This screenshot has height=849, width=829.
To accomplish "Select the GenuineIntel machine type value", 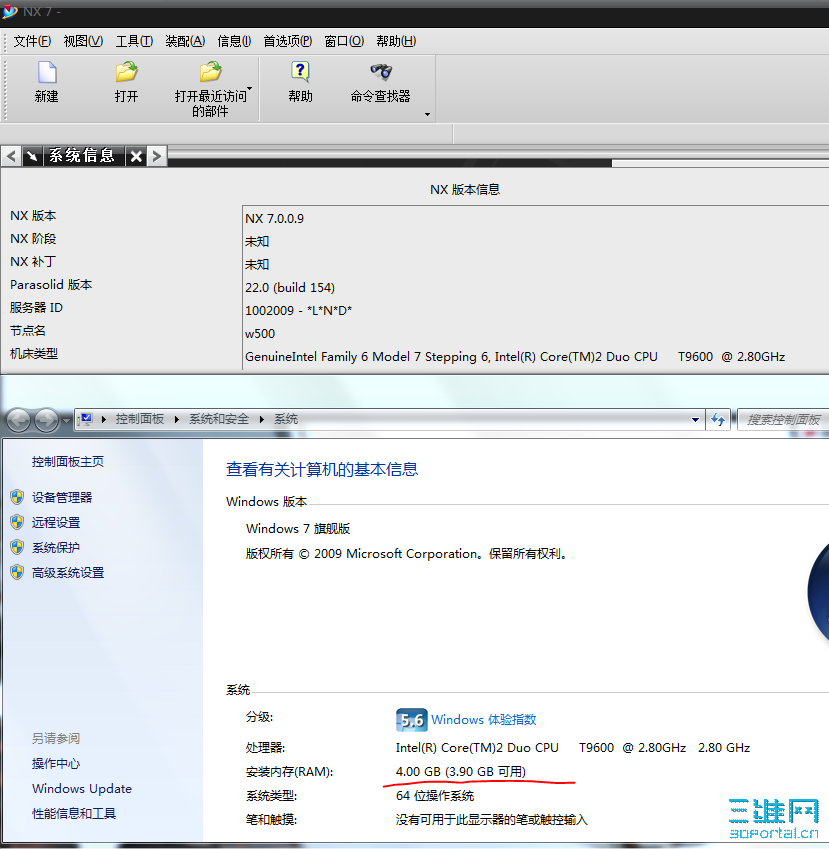I will 515,356.
